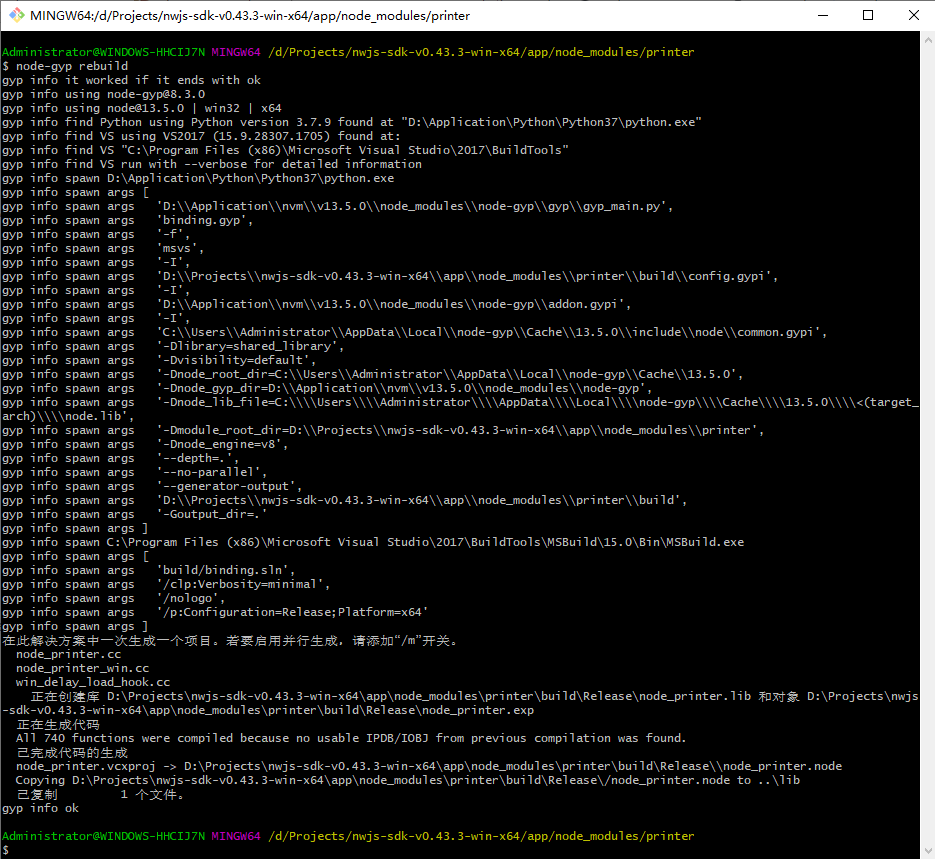The width and height of the screenshot is (935, 859).
Task: Maximize the MINGW64 terminal window
Action: (868, 15)
